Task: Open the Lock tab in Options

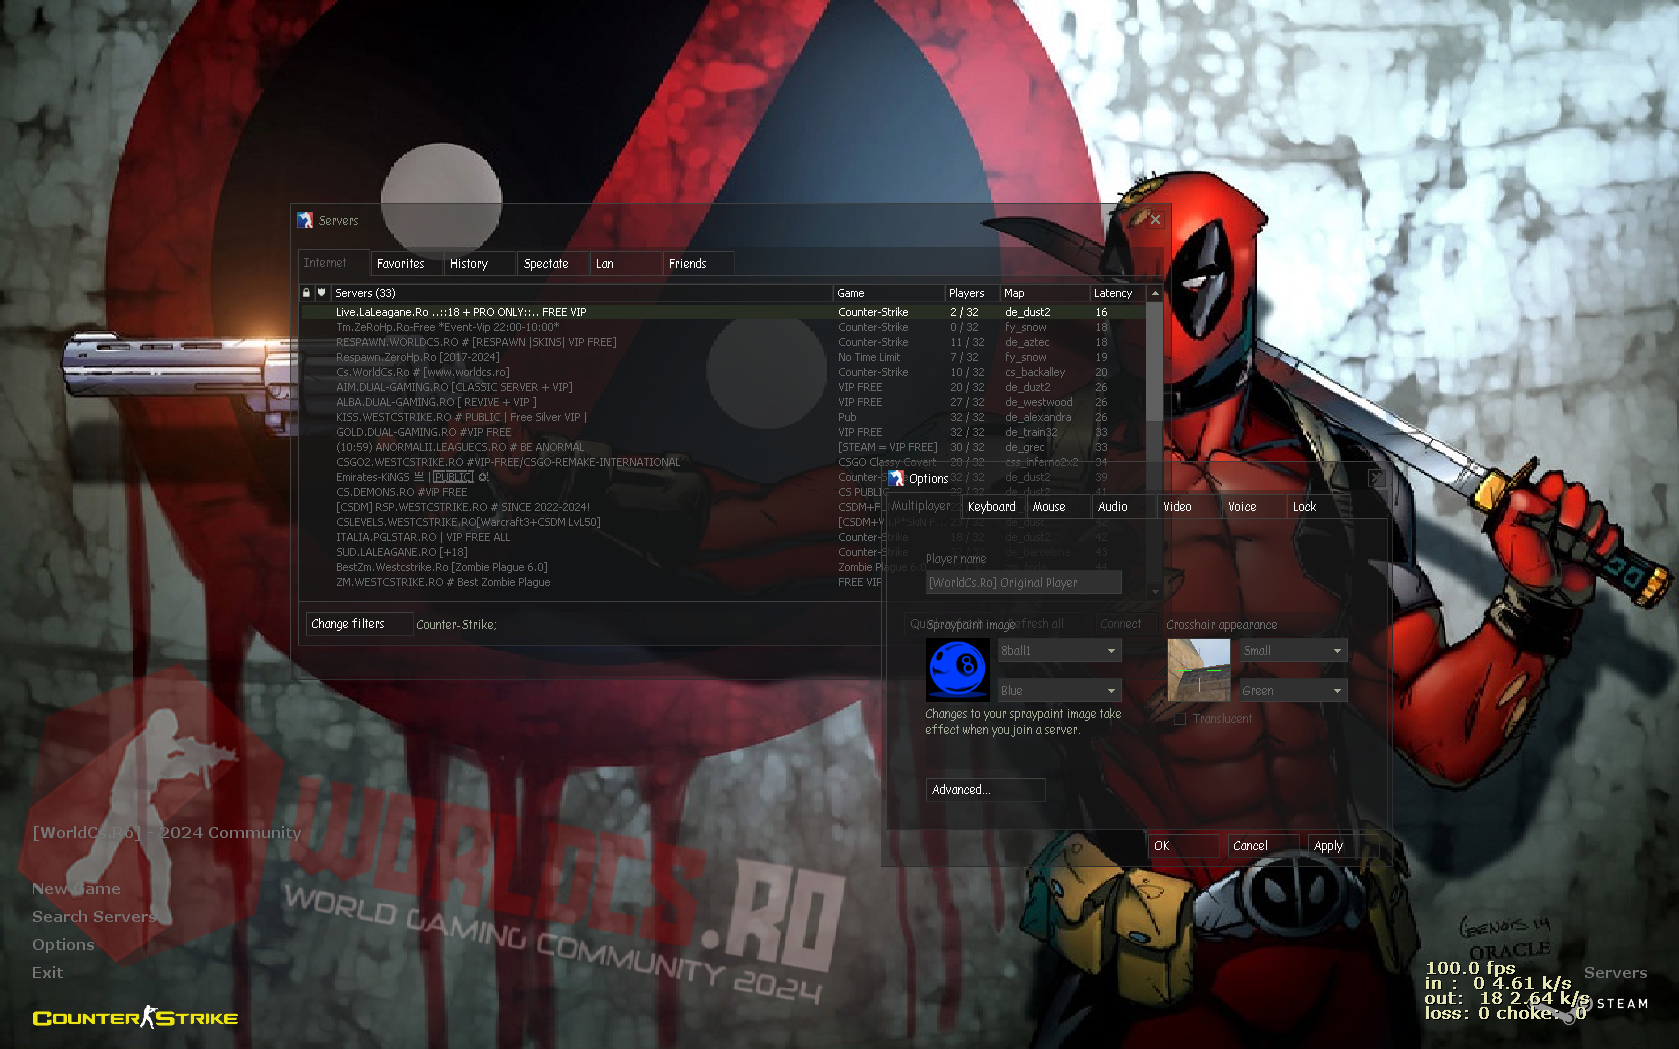Action: click(x=1318, y=506)
